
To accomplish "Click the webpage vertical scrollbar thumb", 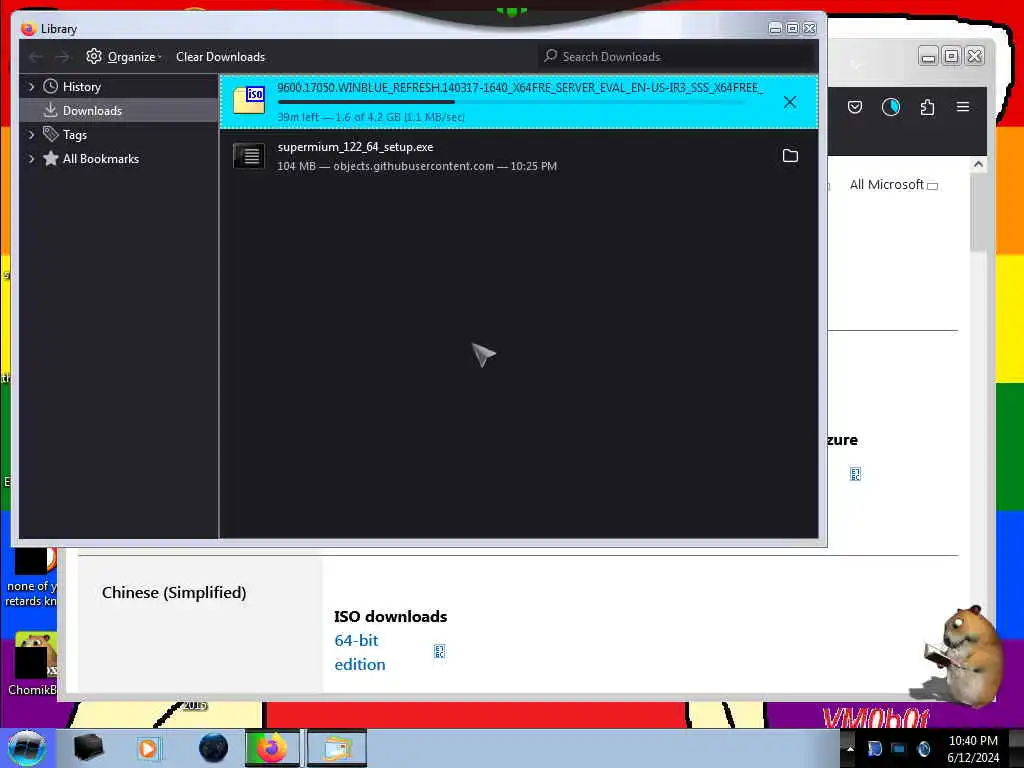I will 978,212.
